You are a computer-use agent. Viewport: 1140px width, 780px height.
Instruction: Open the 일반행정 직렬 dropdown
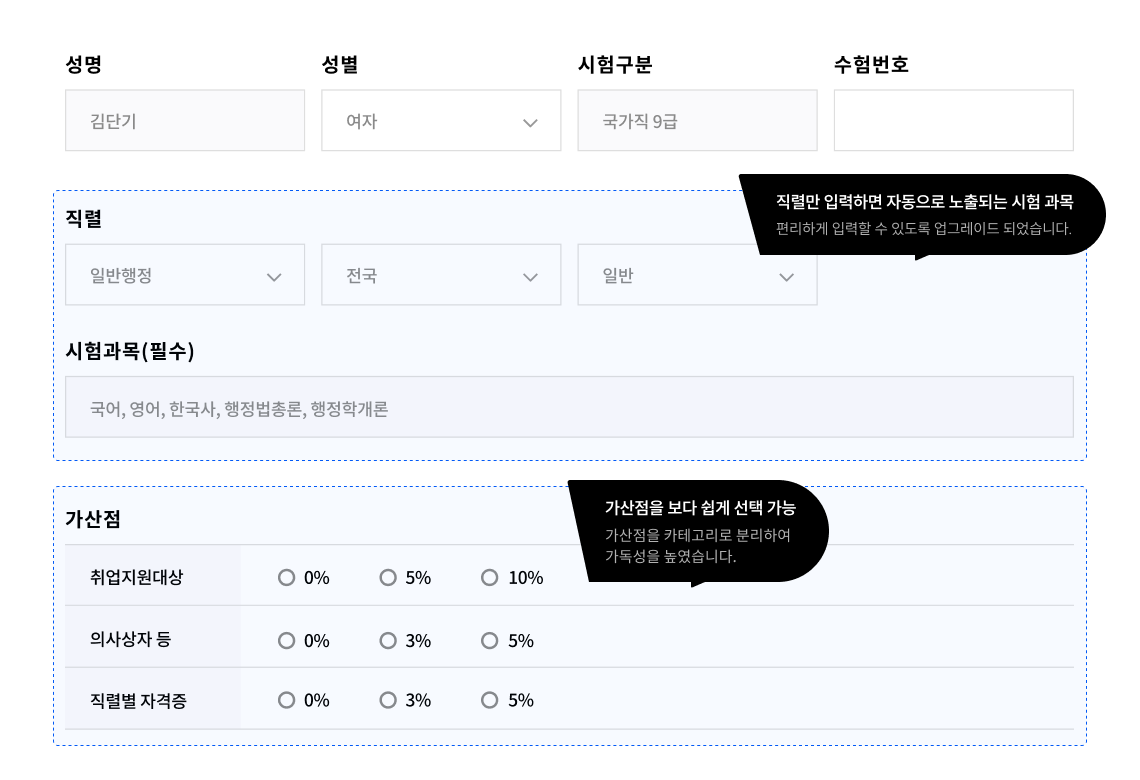point(185,275)
